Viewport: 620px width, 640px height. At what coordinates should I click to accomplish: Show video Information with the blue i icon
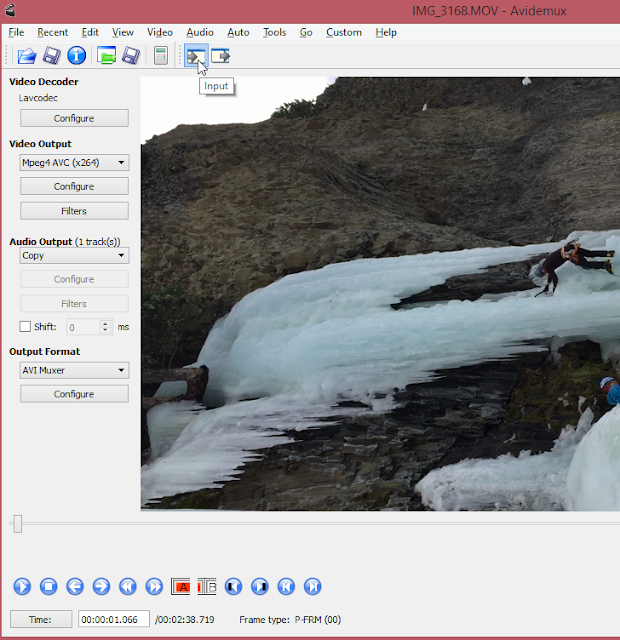[x=76, y=56]
